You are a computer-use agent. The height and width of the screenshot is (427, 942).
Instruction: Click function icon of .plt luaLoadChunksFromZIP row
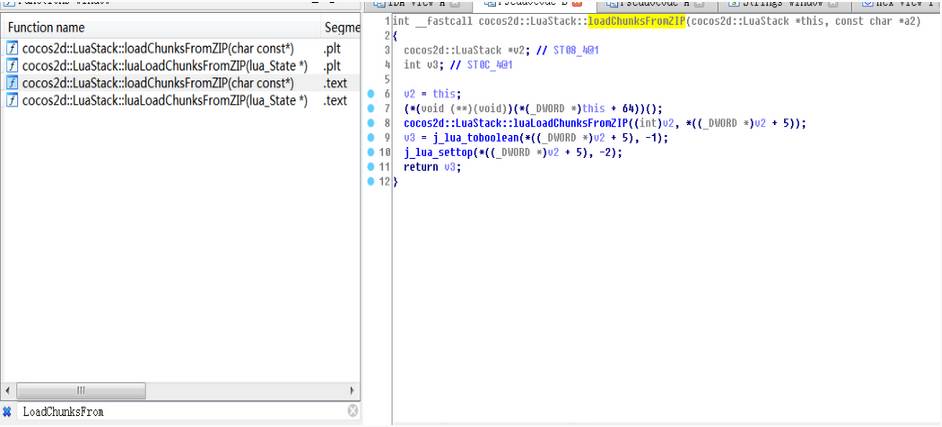(12, 65)
